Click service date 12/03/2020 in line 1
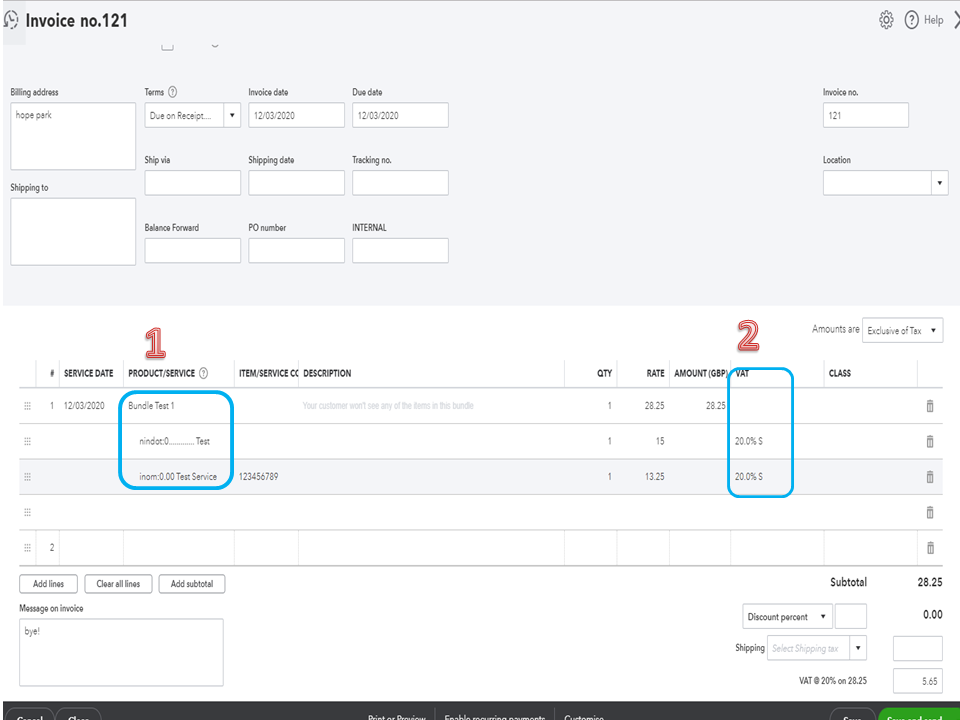 (91, 406)
